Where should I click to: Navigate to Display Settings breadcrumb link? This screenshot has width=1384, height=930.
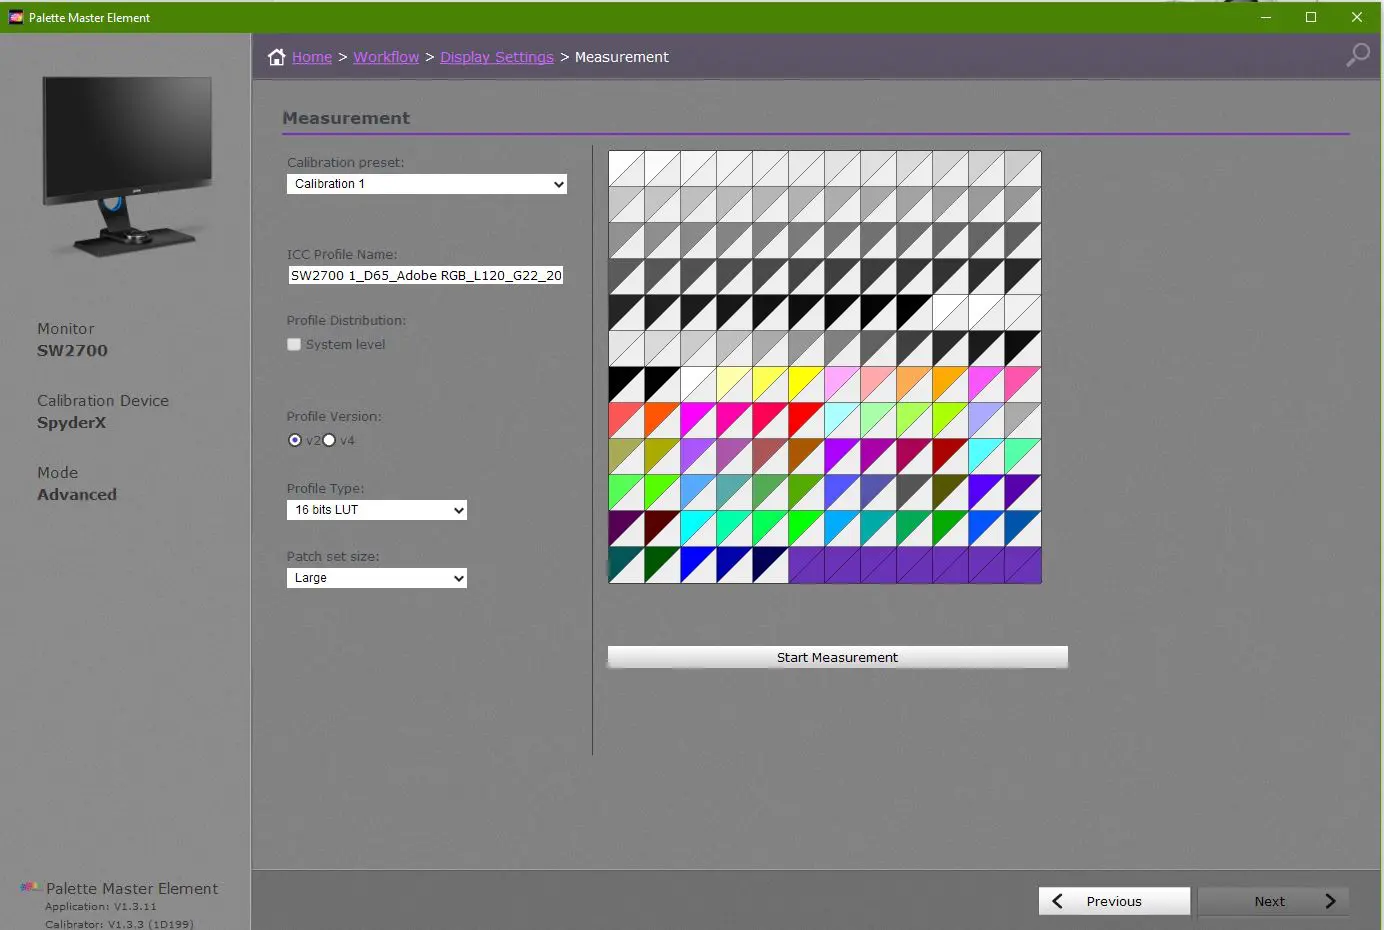click(x=496, y=57)
